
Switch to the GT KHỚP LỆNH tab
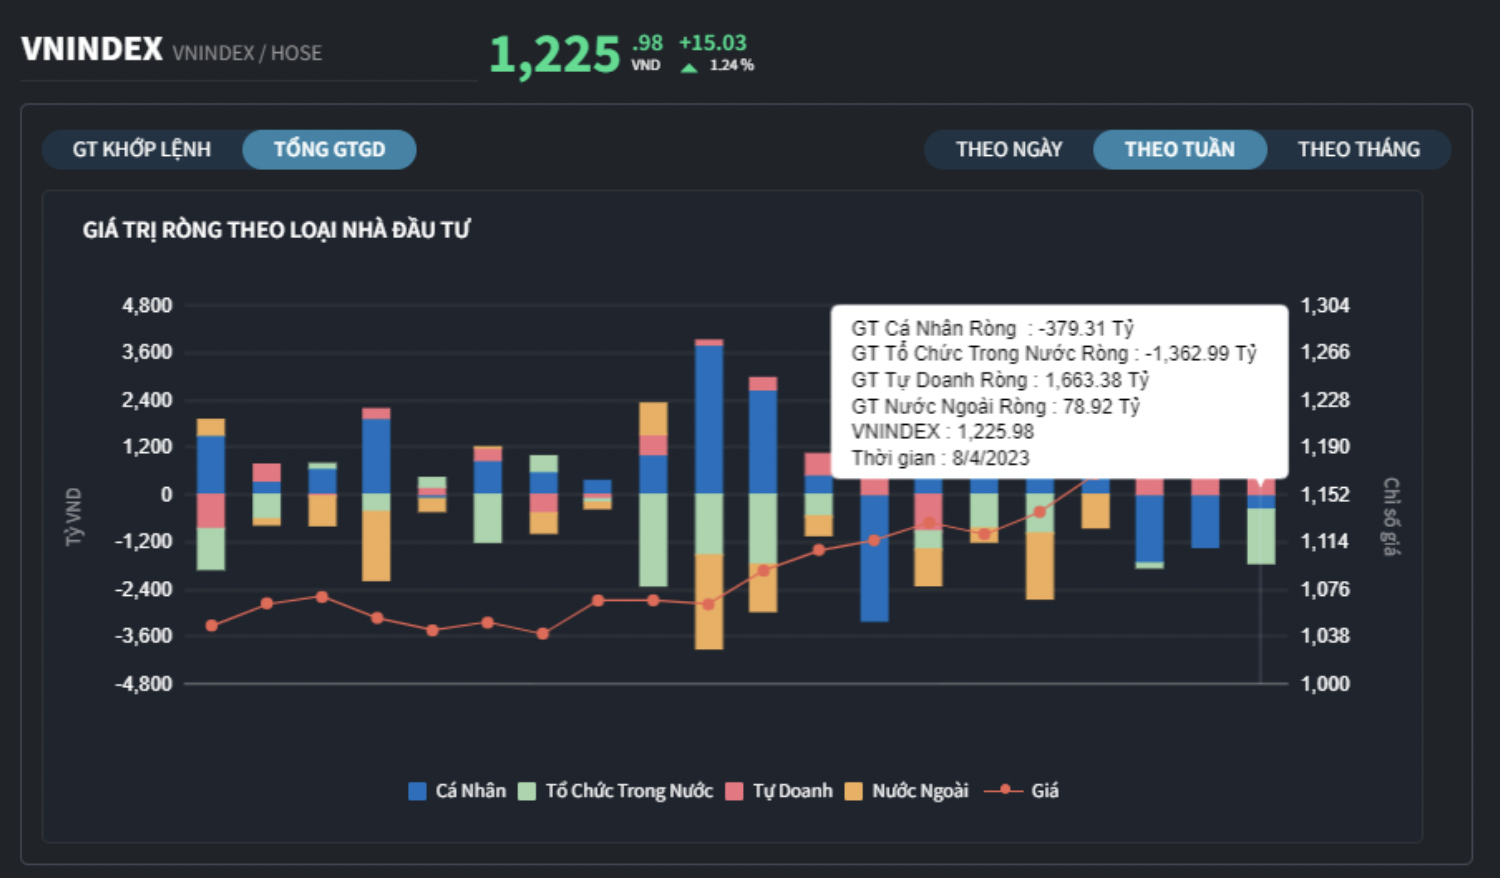[x=142, y=150]
